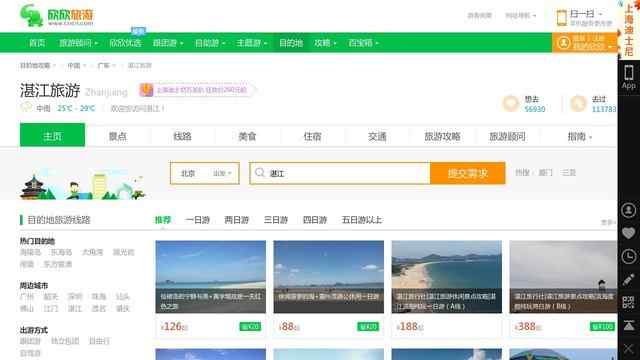Viewport: 640px width, 360px height.
Task: Switch to the 线路 tab
Action: (x=182, y=136)
